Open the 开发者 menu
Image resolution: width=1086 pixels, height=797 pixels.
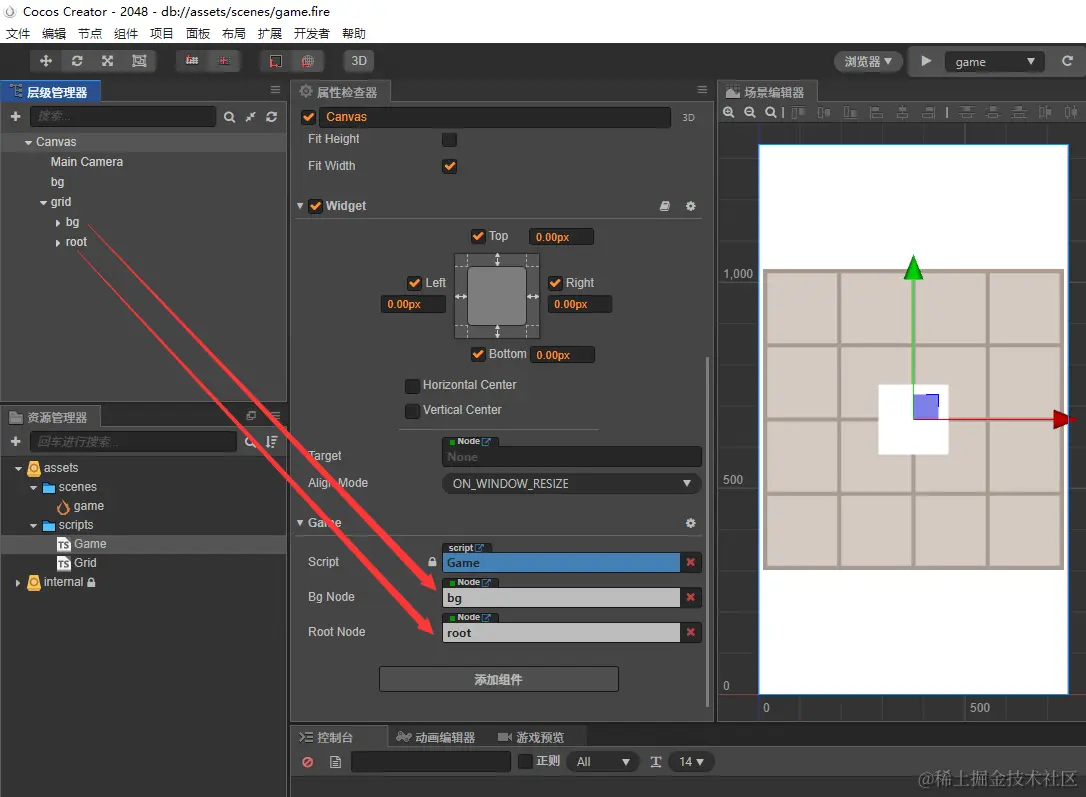[x=312, y=33]
